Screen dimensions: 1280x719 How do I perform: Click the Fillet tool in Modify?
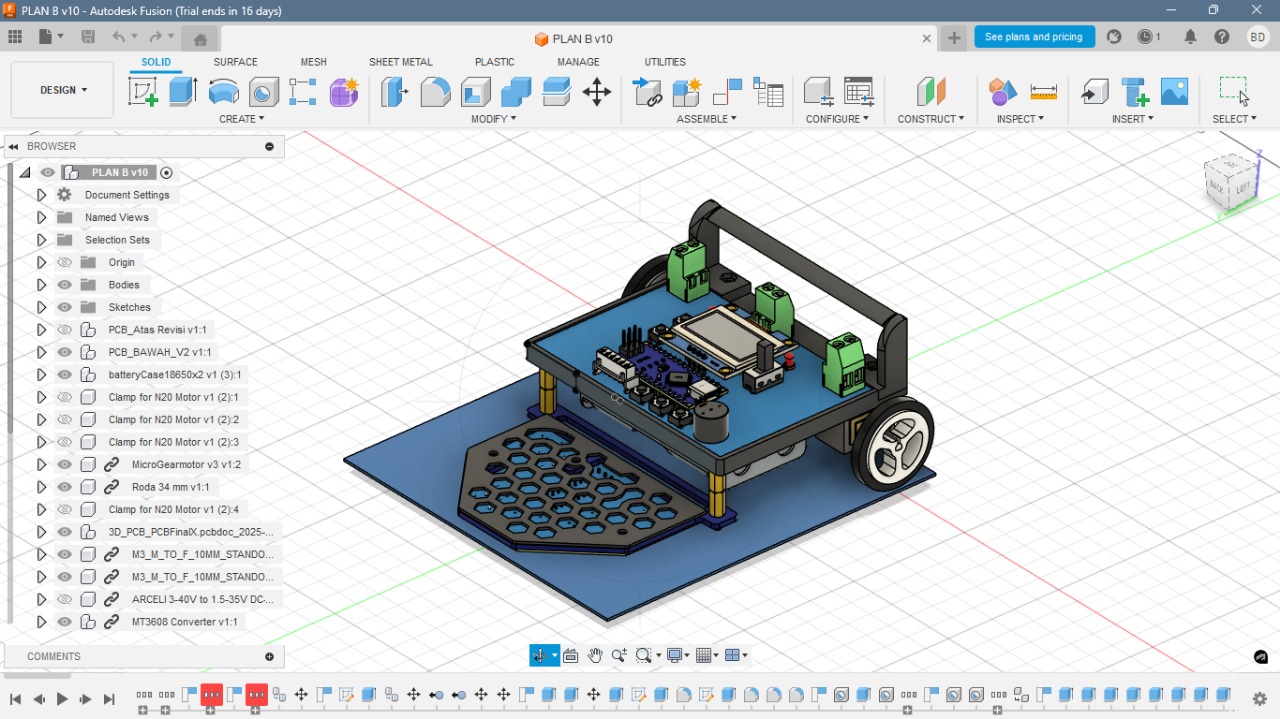pos(436,92)
